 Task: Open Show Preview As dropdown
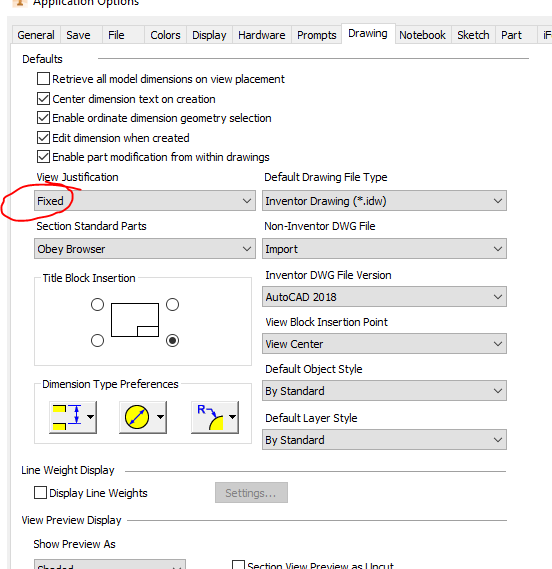click(x=110, y=565)
